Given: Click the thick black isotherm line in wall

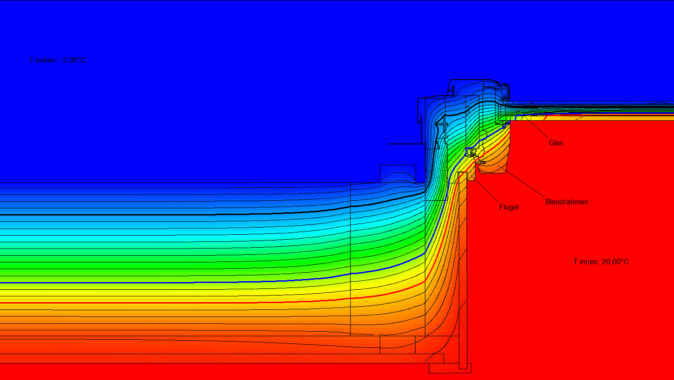Looking at the screenshot, I should (x=172, y=214).
